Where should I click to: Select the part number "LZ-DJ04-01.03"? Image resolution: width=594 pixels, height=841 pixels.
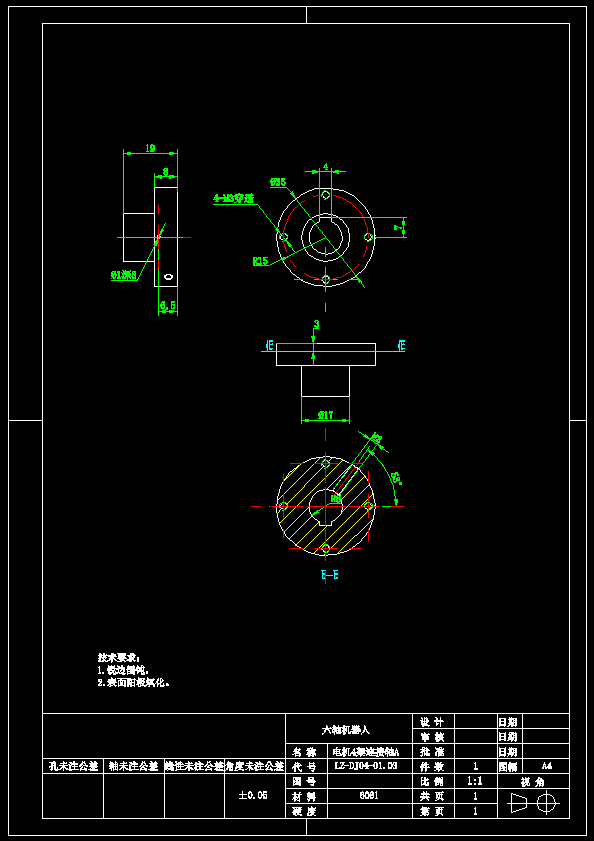tap(365, 766)
